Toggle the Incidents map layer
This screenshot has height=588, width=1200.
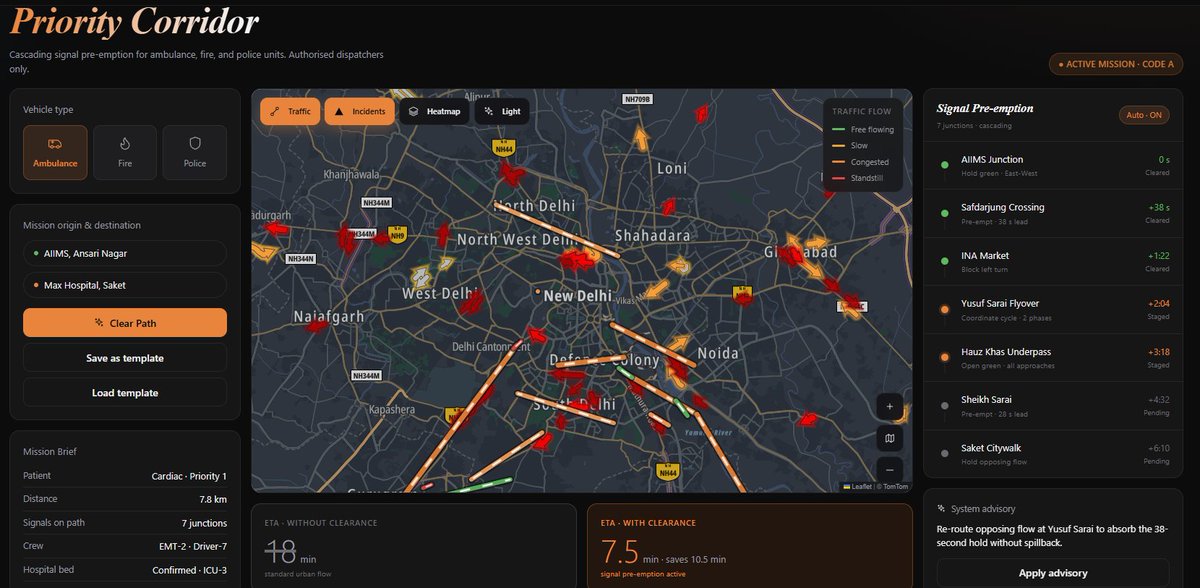[360, 111]
